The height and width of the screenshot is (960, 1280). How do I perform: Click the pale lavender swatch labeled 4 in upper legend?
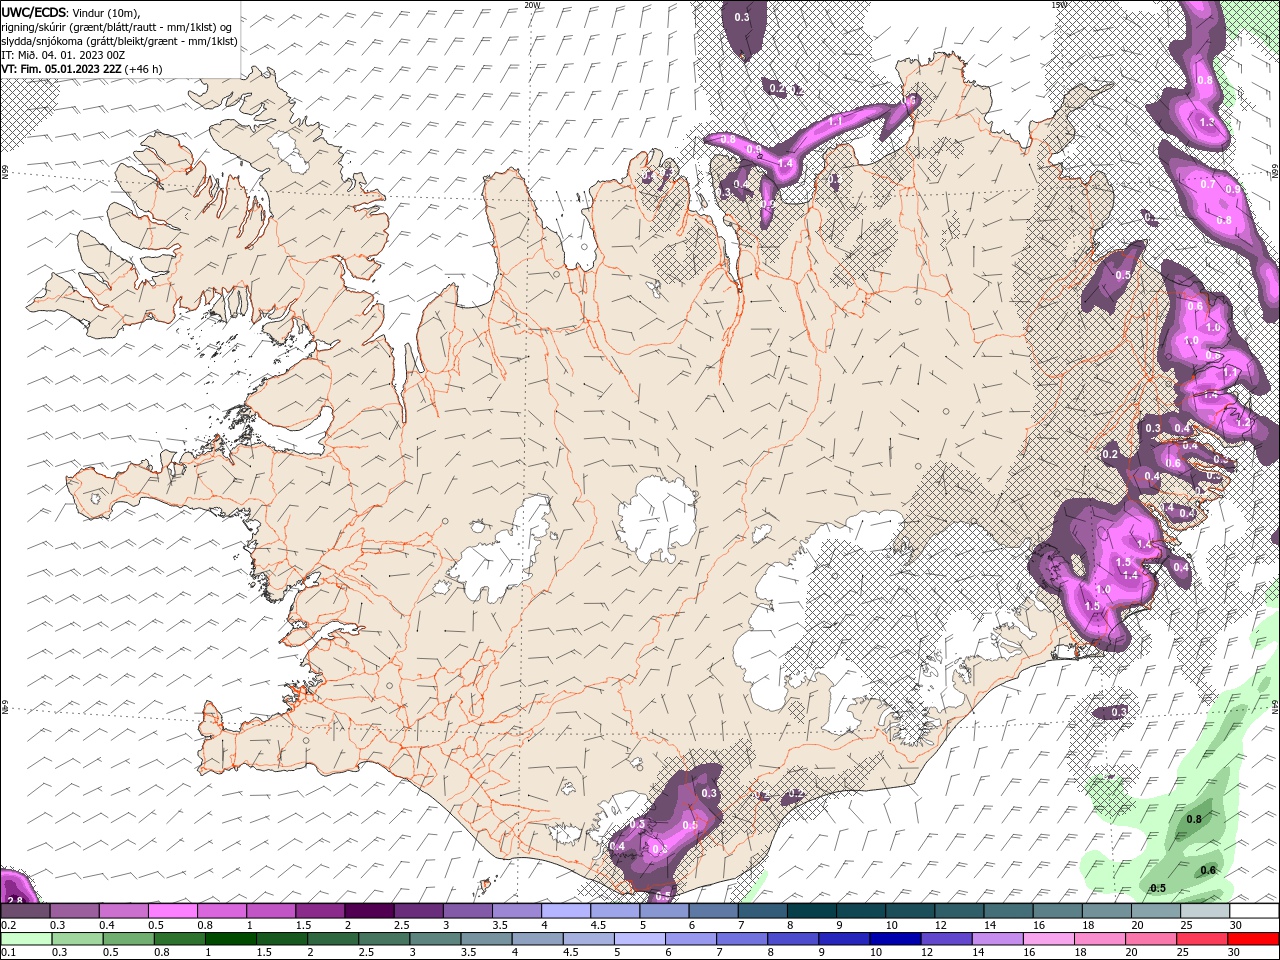click(565, 911)
